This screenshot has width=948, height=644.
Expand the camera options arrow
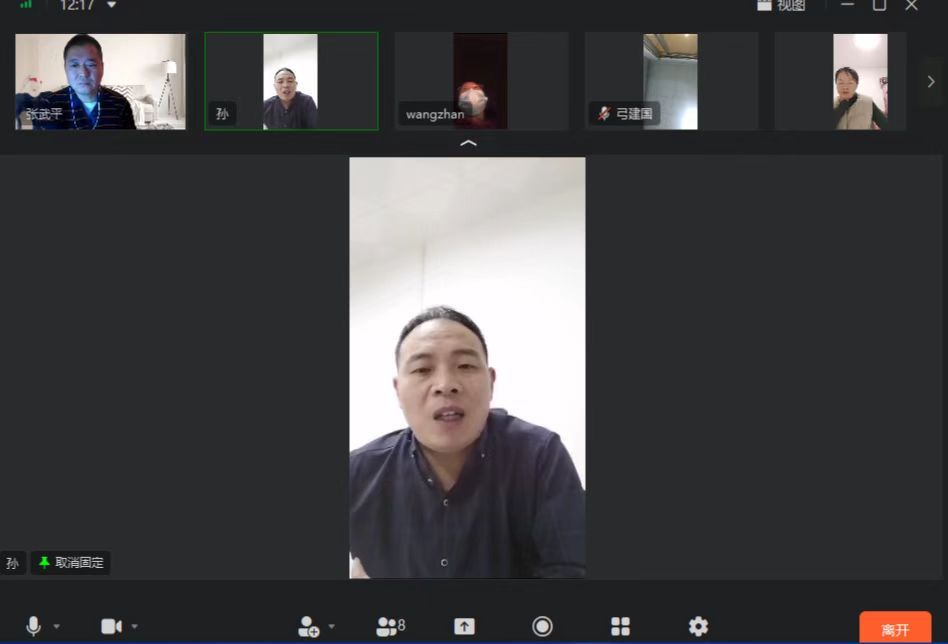coord(134,627)
